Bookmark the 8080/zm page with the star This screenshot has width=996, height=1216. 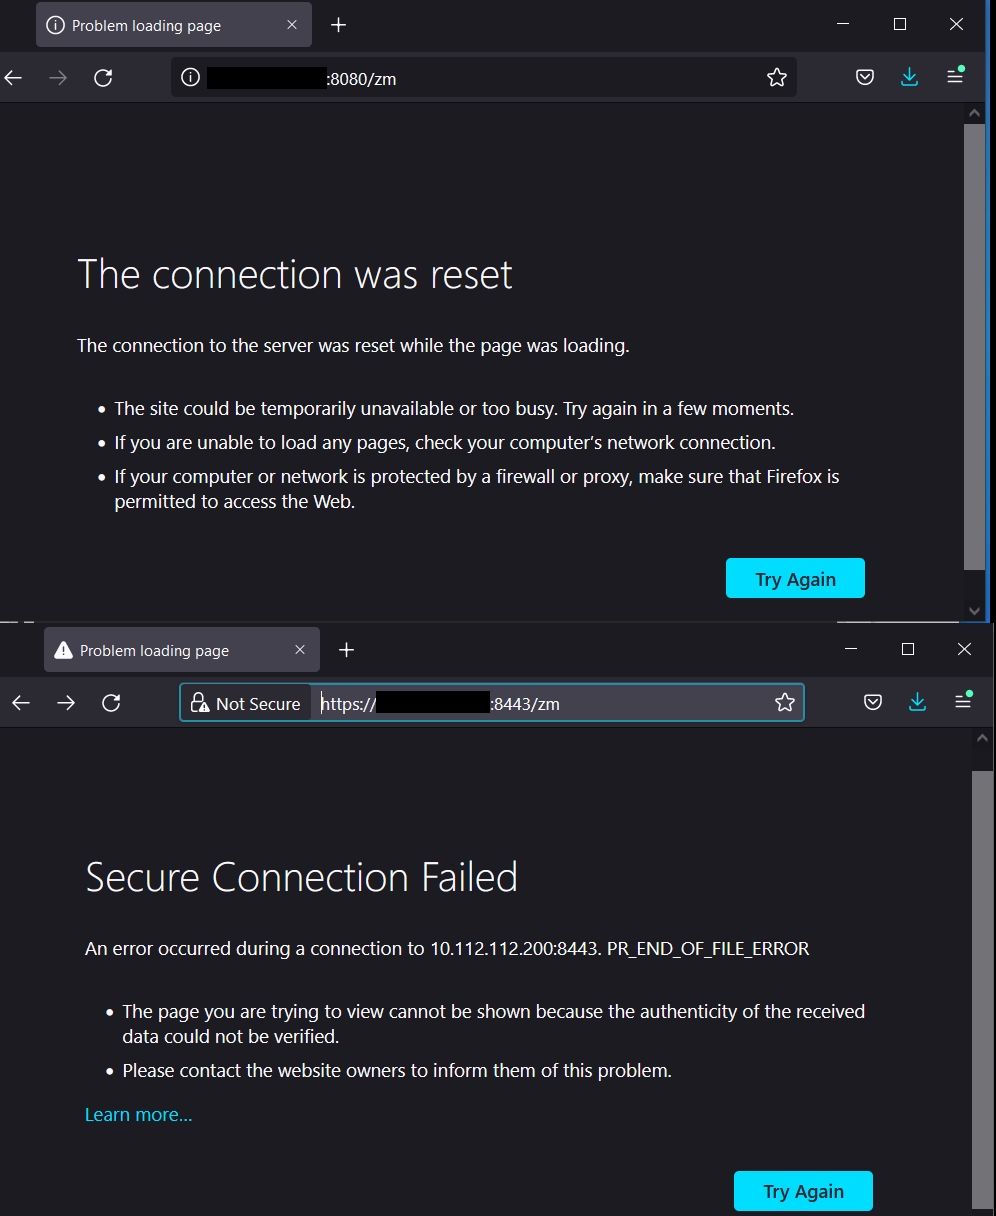777,78
